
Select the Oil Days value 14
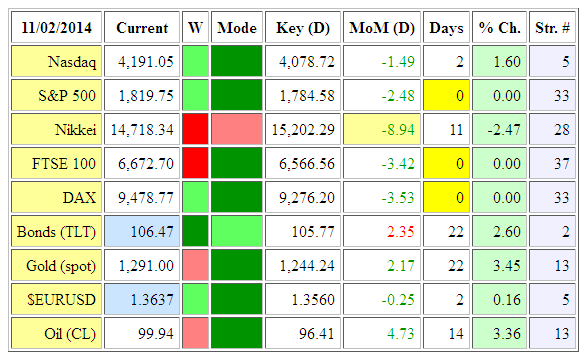tap(446, 333)
